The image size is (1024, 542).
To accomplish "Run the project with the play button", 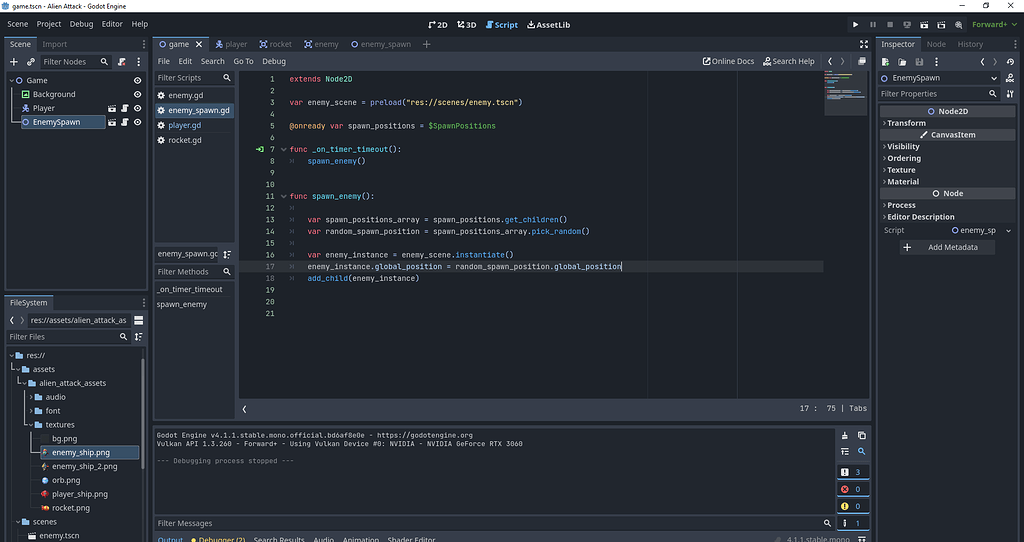I will [855, 24].
